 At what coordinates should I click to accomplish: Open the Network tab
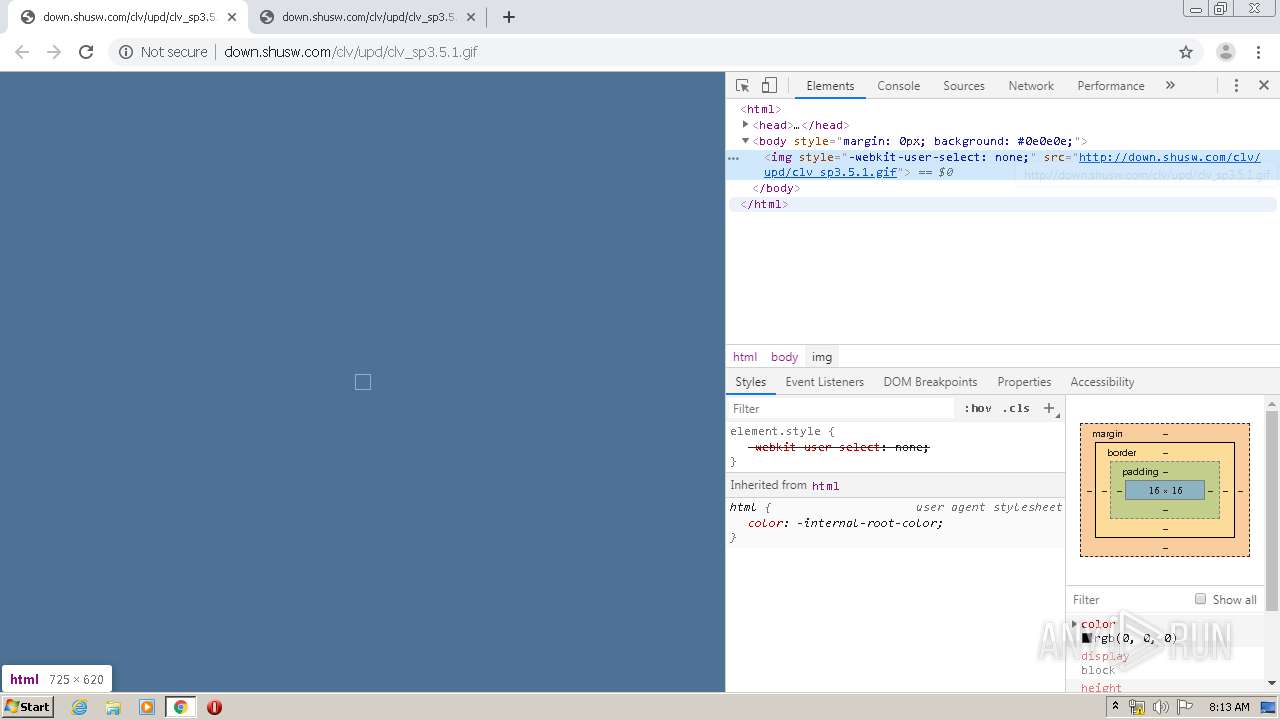coord(1031,86)
